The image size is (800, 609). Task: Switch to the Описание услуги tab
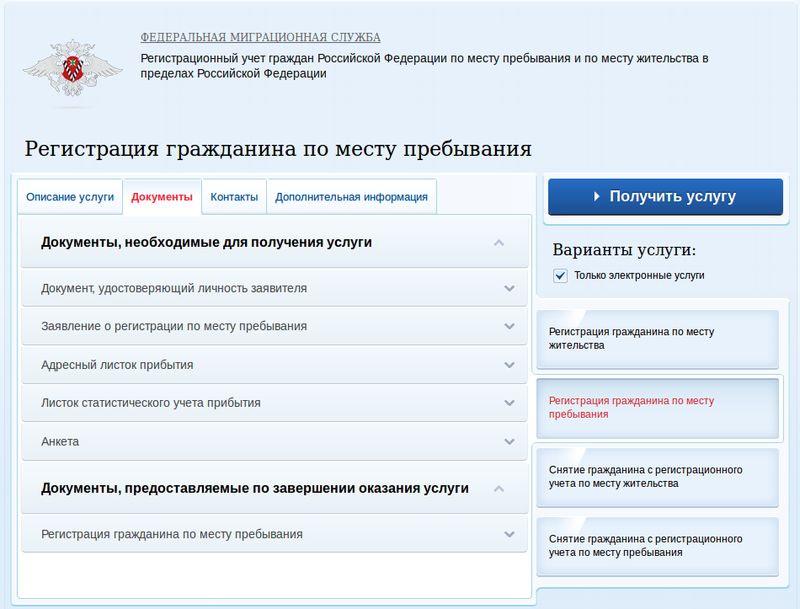pyautogui.click(x=70, y=197)
